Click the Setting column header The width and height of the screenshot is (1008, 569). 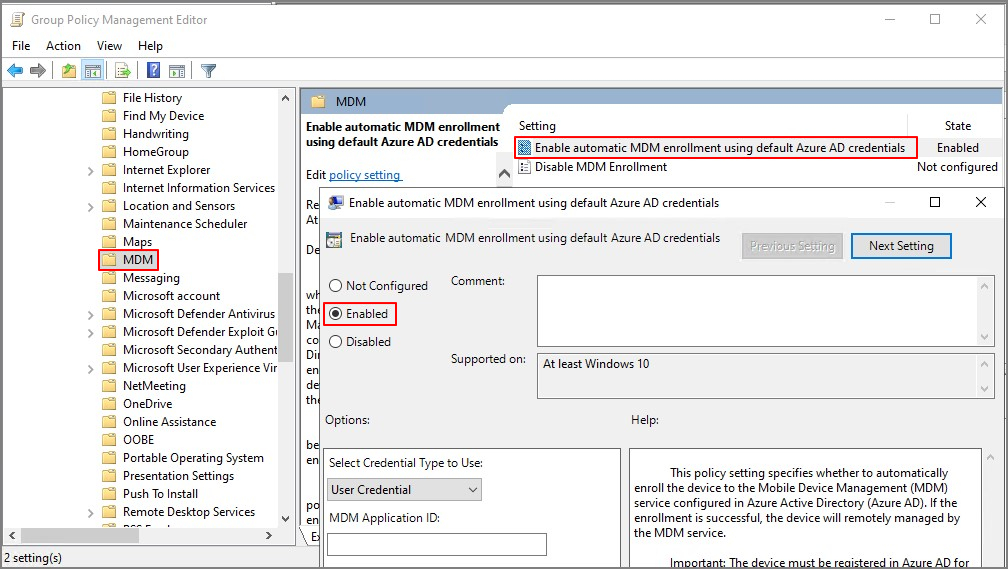point(537,126)
